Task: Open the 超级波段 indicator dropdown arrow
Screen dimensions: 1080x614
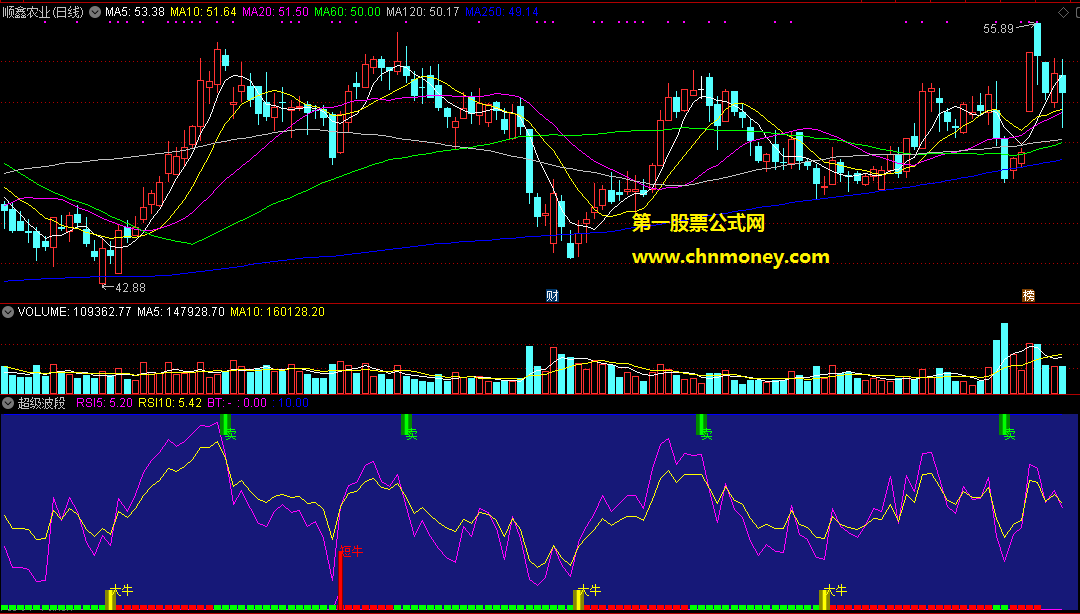Action: click(x=8, y=403)
